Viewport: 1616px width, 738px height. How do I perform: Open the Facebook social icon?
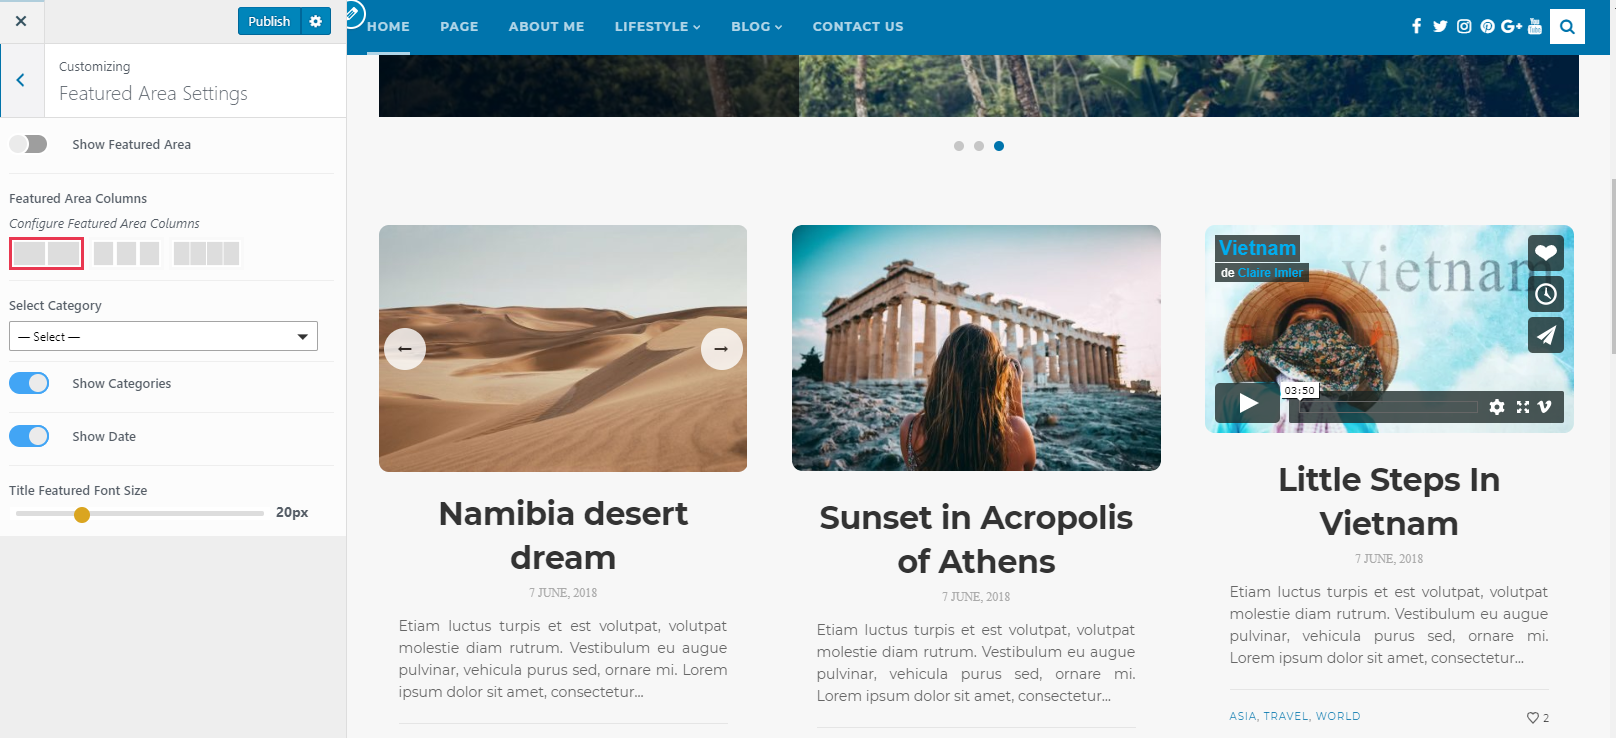point(1416,26)
